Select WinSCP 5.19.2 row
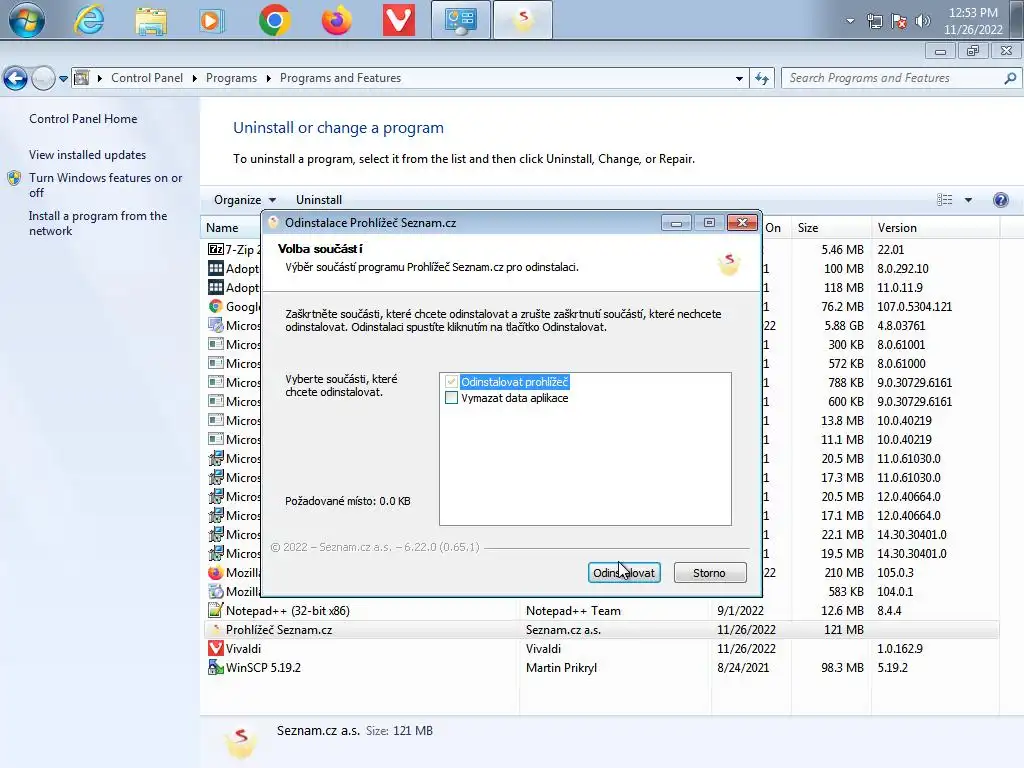Viewport: 1024px width, 768px height. 601,667
